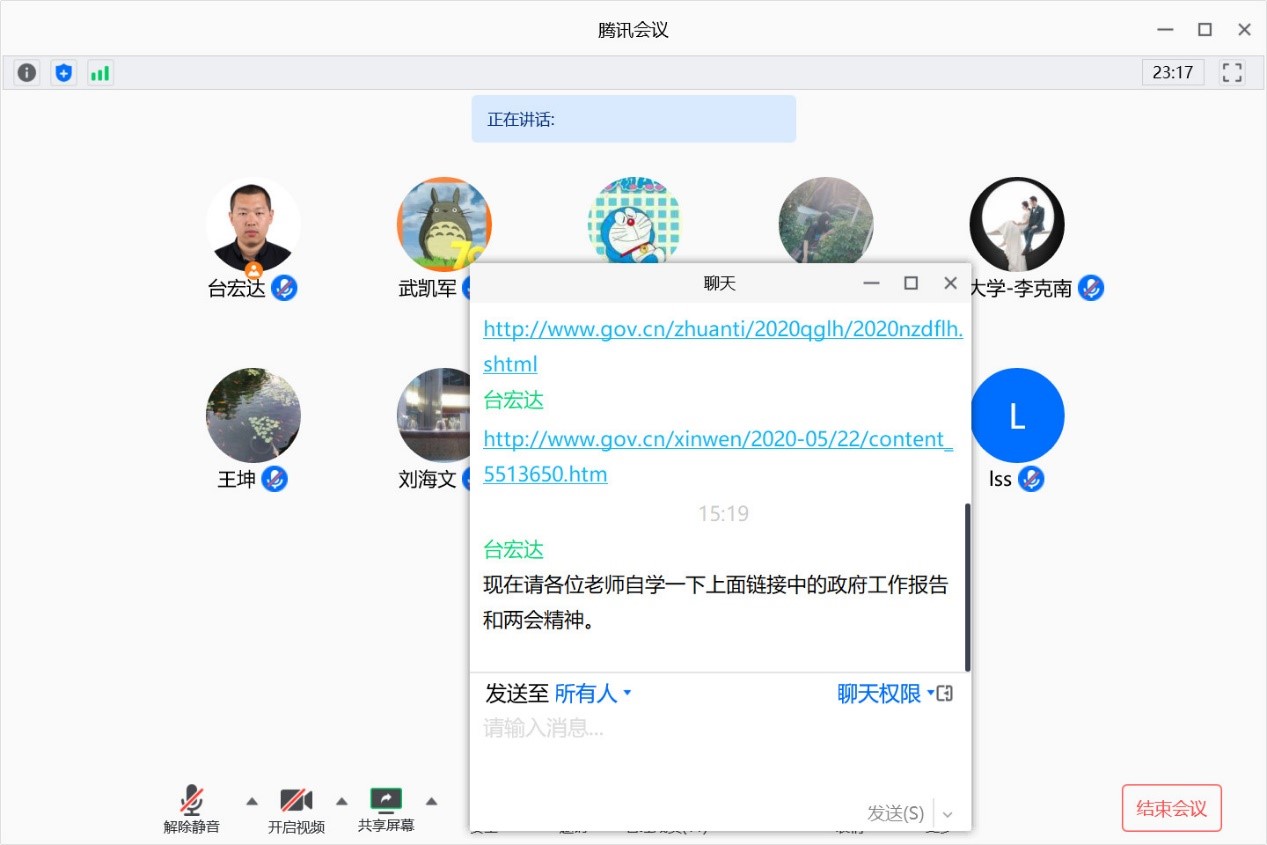1267x845 pixels.
Task: Open meeting info icon in top bar
Action: point(27,72)
